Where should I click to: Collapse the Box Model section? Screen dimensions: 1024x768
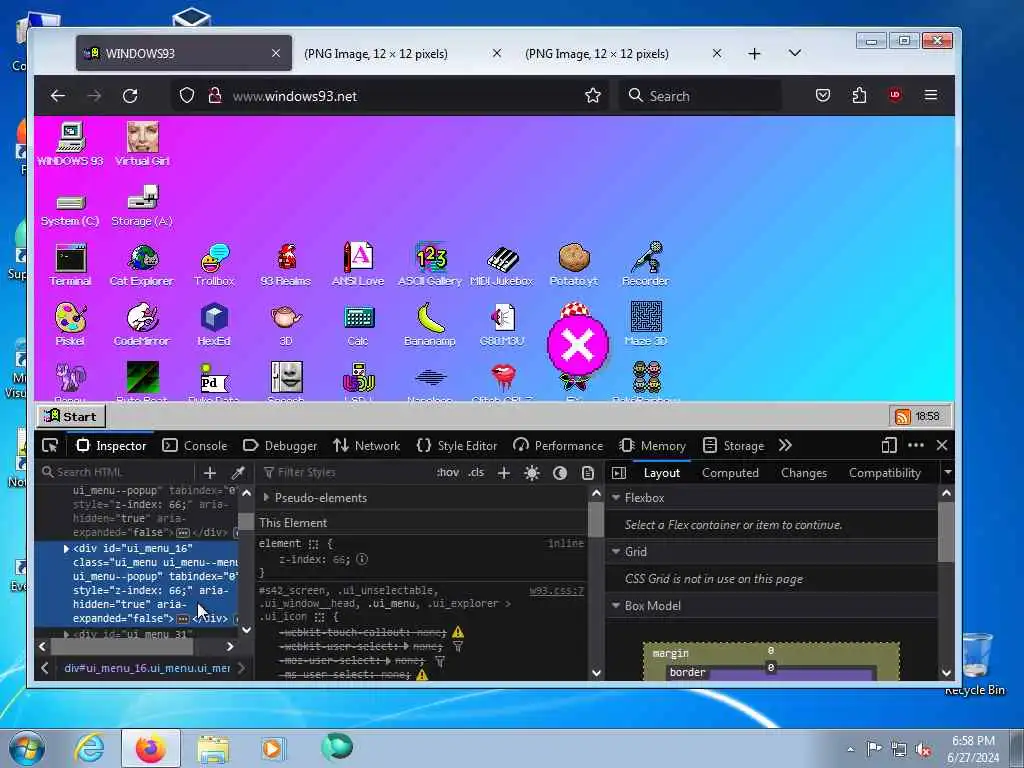click(x=616, y=605)
